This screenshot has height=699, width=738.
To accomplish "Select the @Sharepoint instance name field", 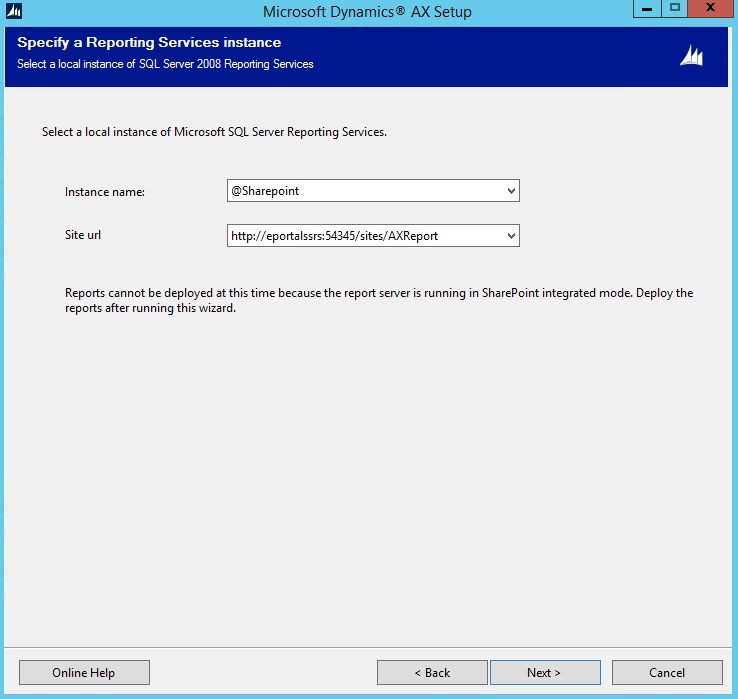I will point(373,191).
